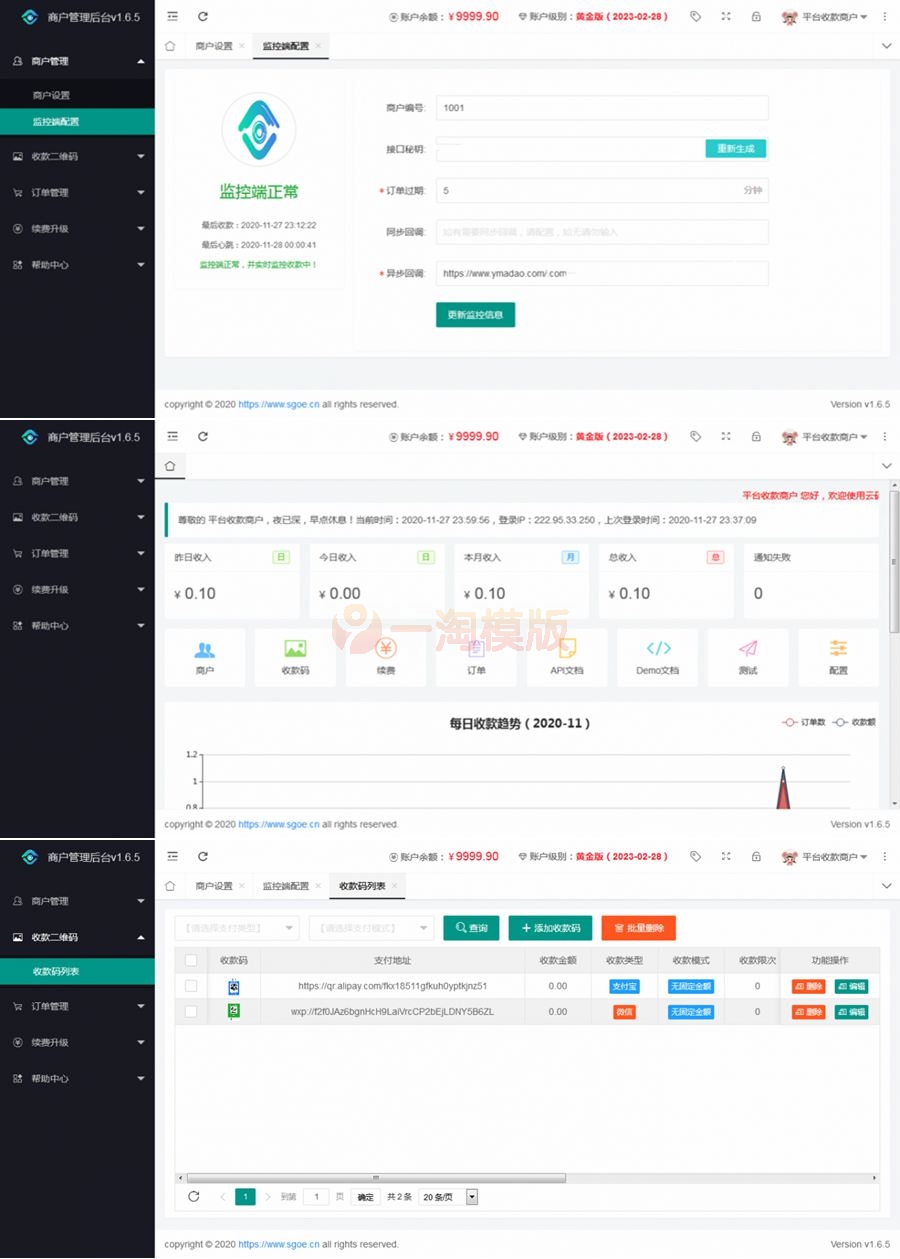Open the 续费 yen shortcut icon
Image resolution: width=900 pixels, height=1259 pixels.
pyautogui.click(x=386, y=650)
